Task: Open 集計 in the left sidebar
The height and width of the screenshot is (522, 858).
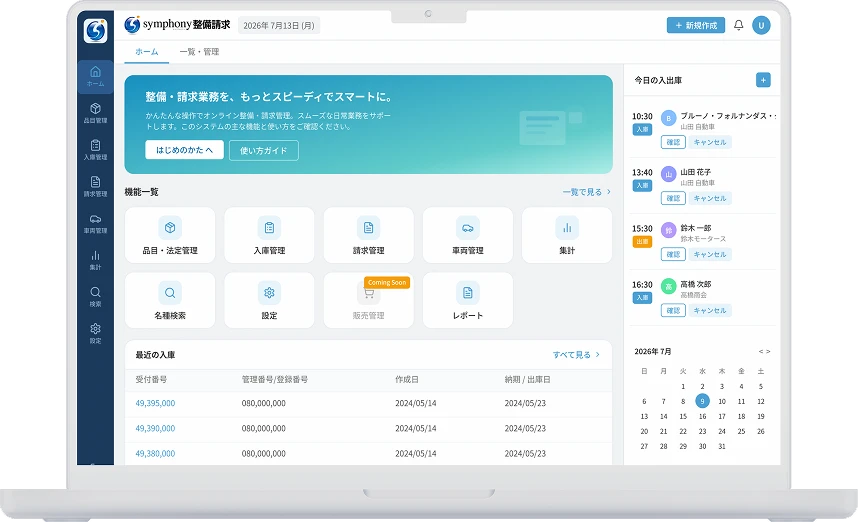Action: coord(95,260)
